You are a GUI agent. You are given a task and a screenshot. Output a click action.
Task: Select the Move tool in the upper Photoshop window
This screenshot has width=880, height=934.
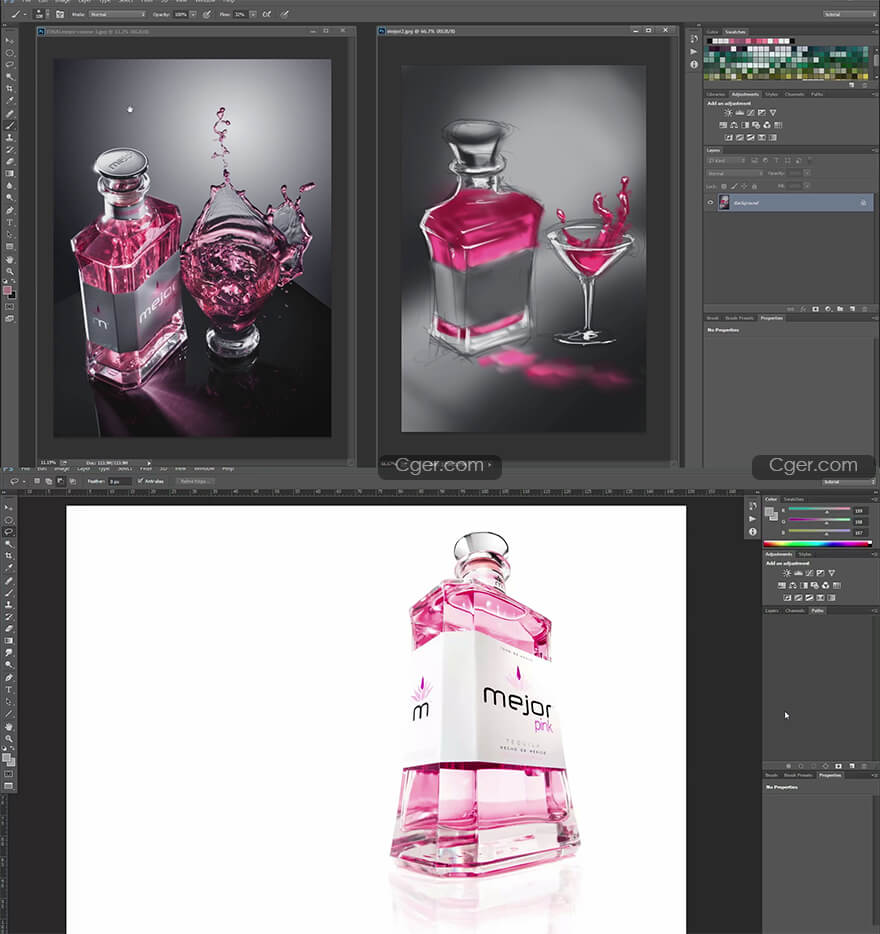tap(10, 41)
